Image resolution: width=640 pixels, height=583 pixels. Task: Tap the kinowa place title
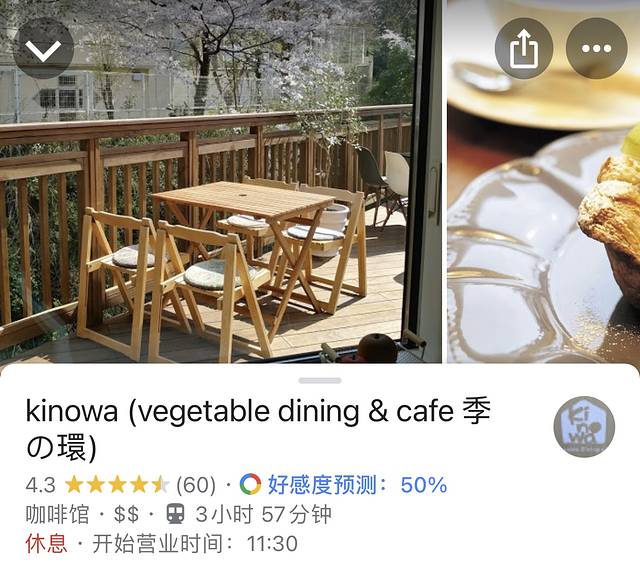tap(258, 429)
